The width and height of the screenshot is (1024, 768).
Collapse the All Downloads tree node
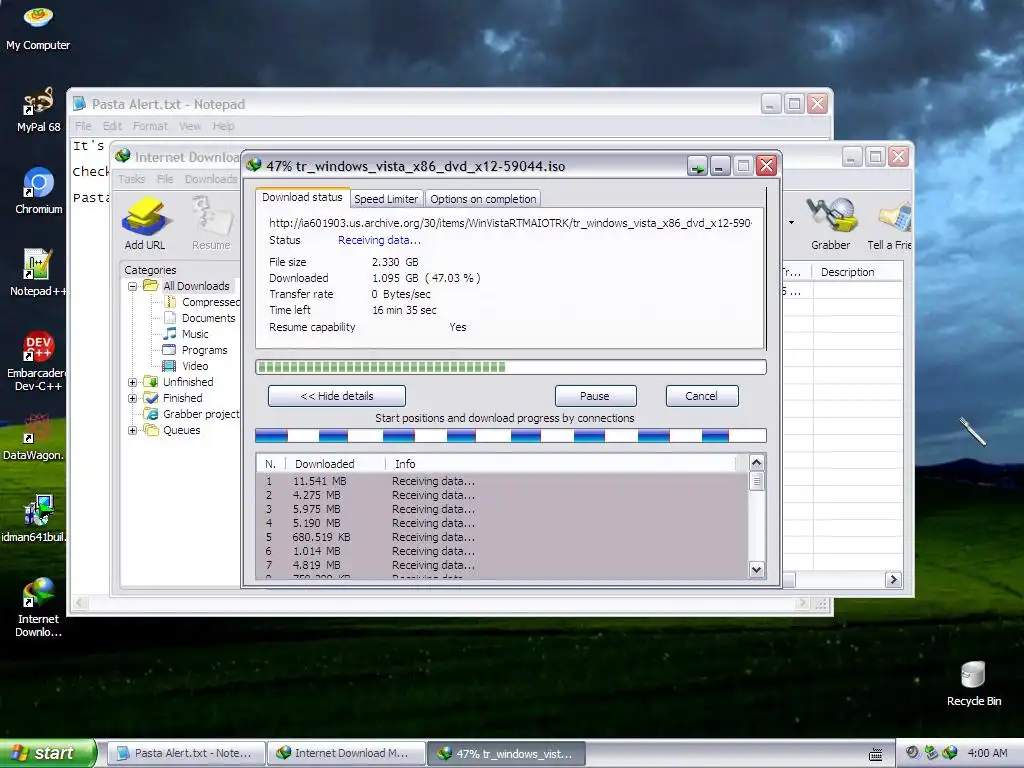tap(133, 286)
